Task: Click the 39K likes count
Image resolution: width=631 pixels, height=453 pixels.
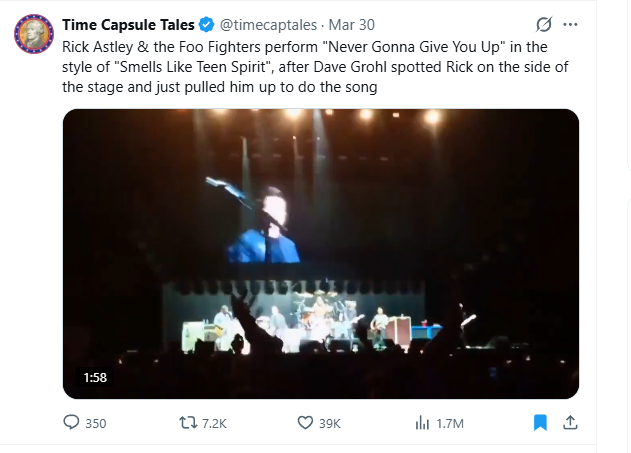Action: (x=330, y=423)
